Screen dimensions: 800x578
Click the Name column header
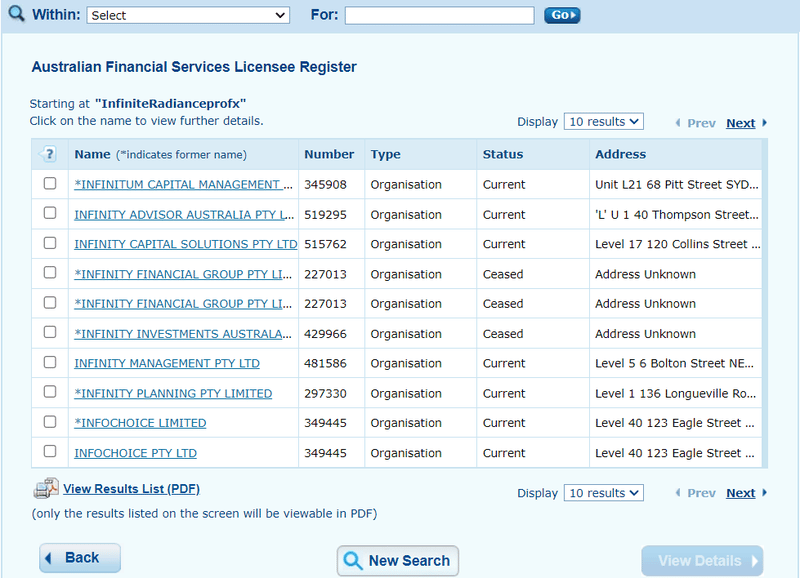click(x=92, y=154)
